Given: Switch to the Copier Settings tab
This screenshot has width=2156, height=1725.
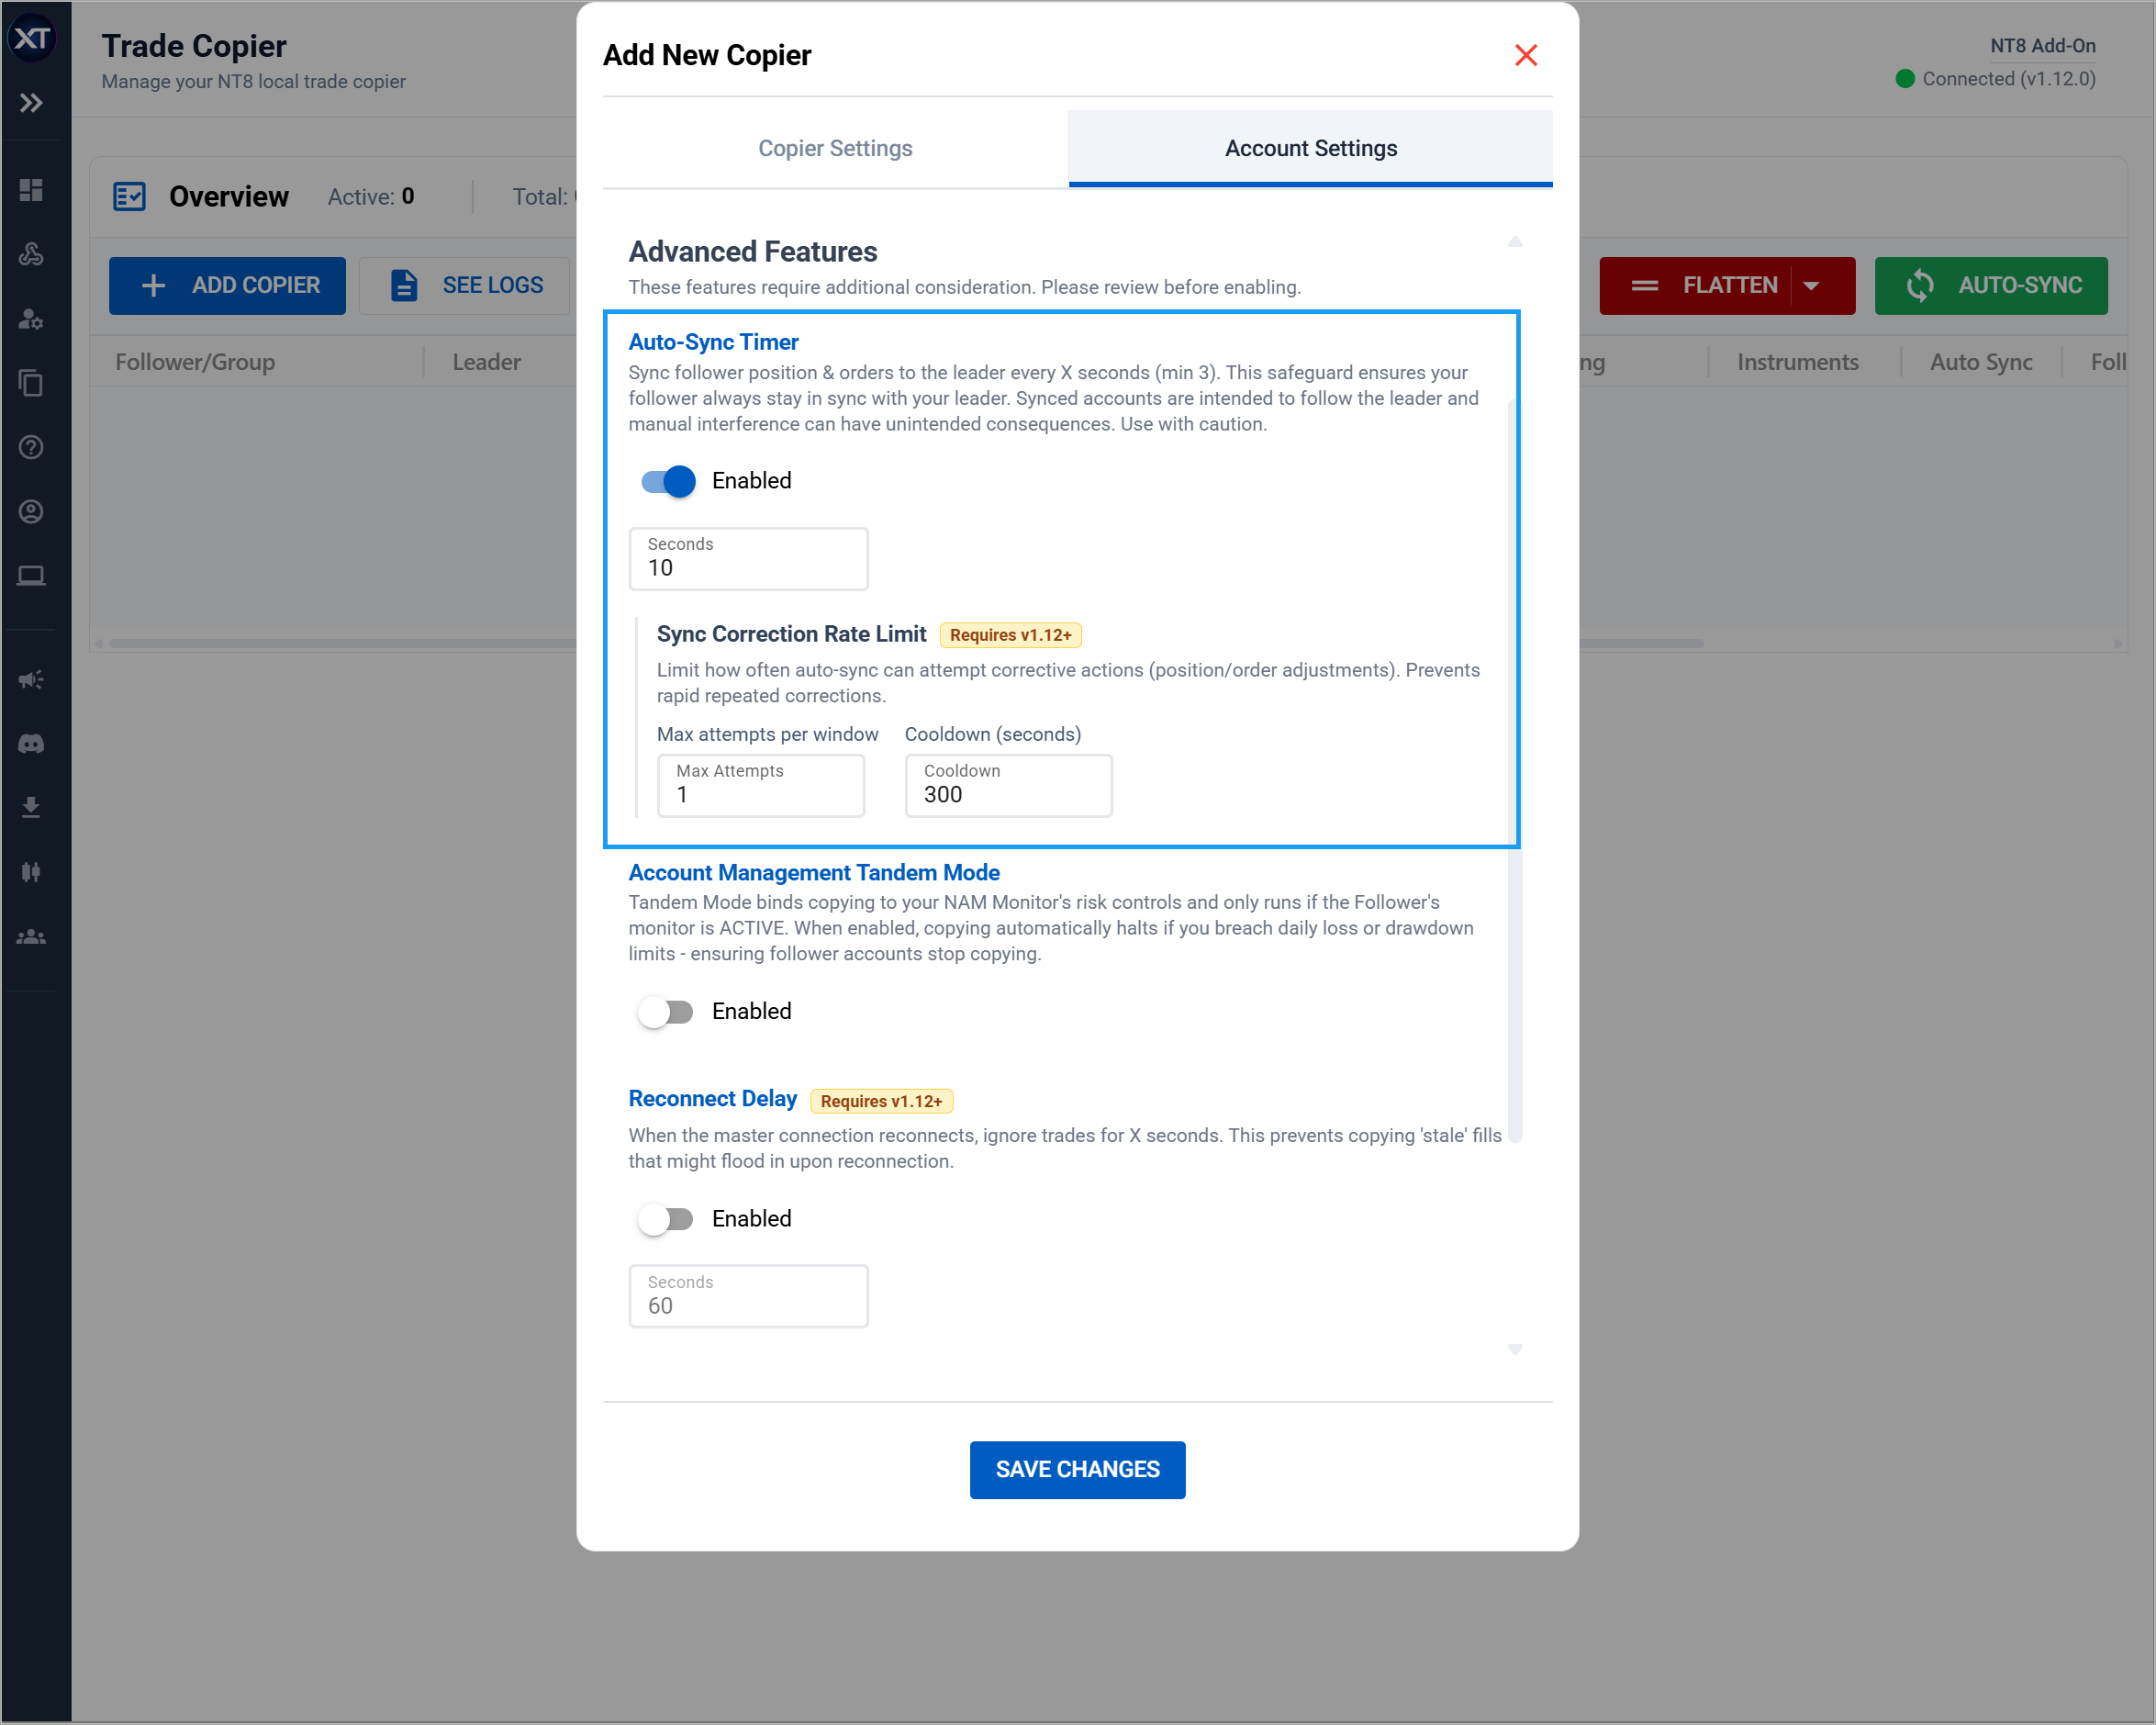Looking at the screenshot, I should [x=834, y=147].
